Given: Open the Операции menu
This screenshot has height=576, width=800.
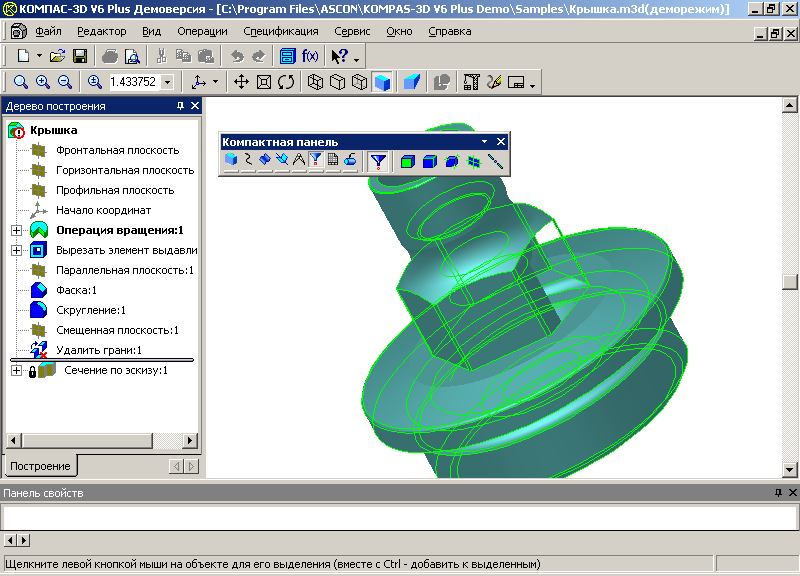Looking at the screenshot, I should pos(203,32).
